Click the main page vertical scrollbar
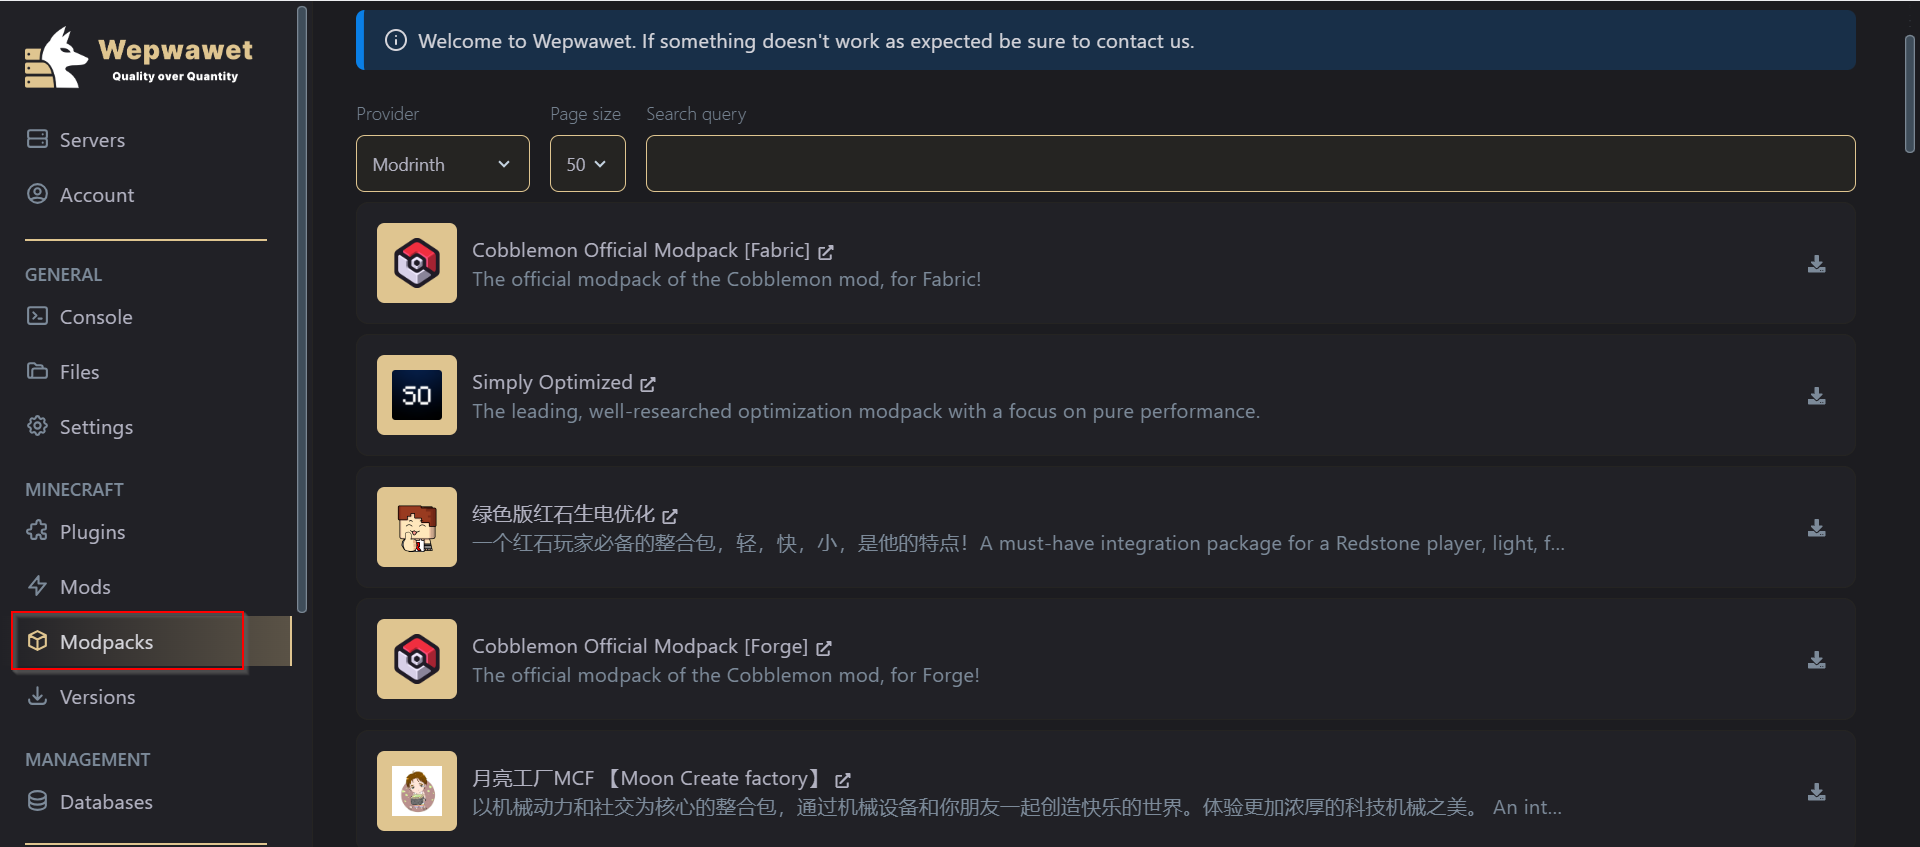Viewport: 1920px width, 847px height. [x=1909, y=93]
